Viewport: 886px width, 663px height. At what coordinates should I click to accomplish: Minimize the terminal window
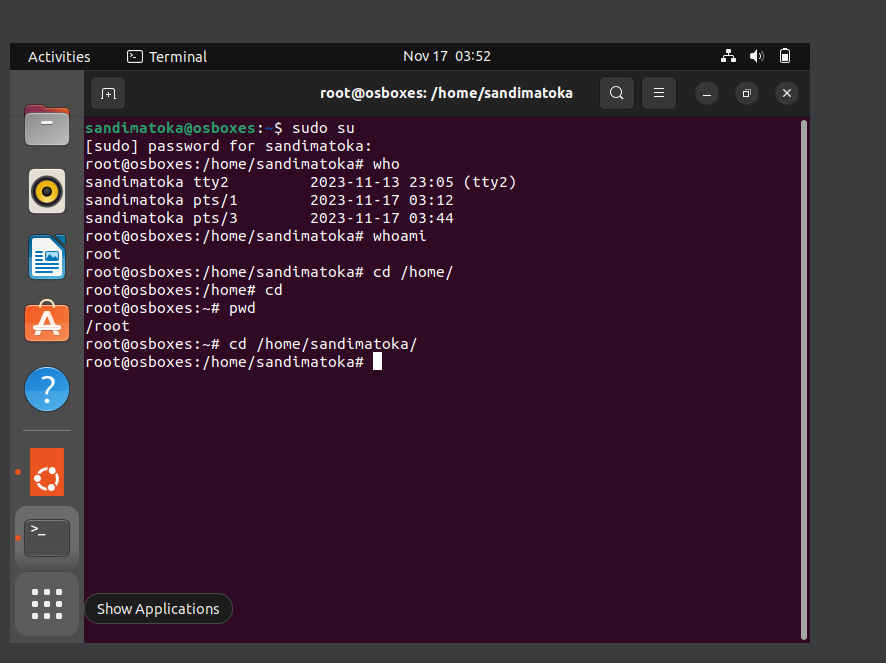(707, 93)
